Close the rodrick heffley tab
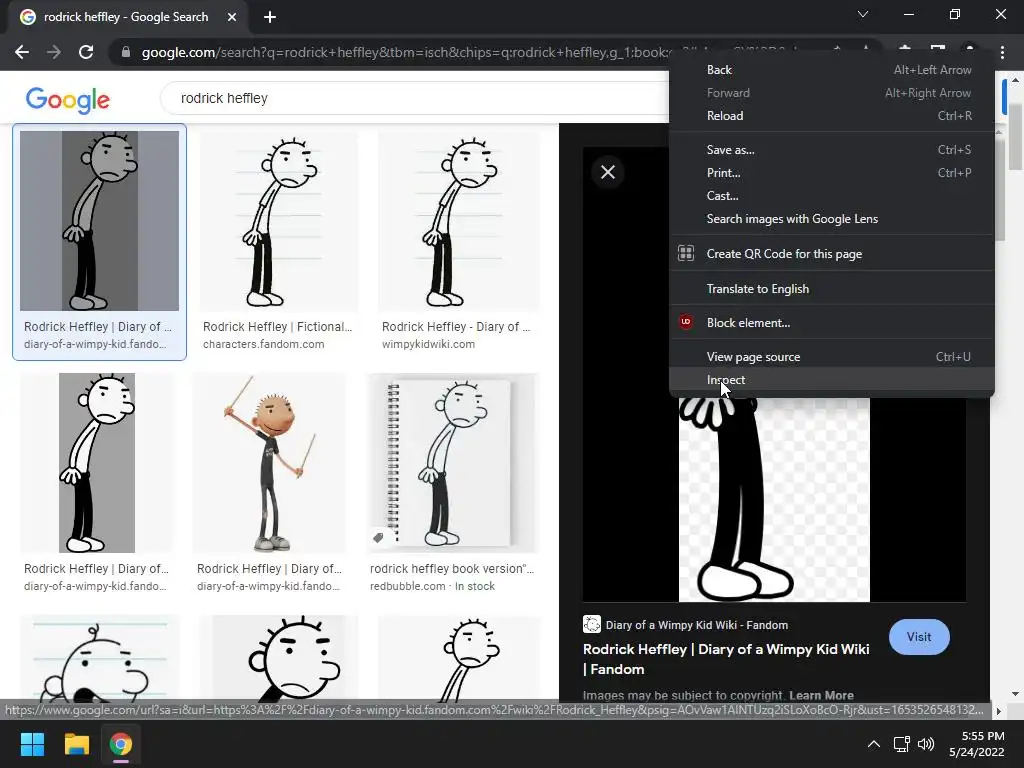The width and height of the screenshot is (1024, 768). pos(232,17)
